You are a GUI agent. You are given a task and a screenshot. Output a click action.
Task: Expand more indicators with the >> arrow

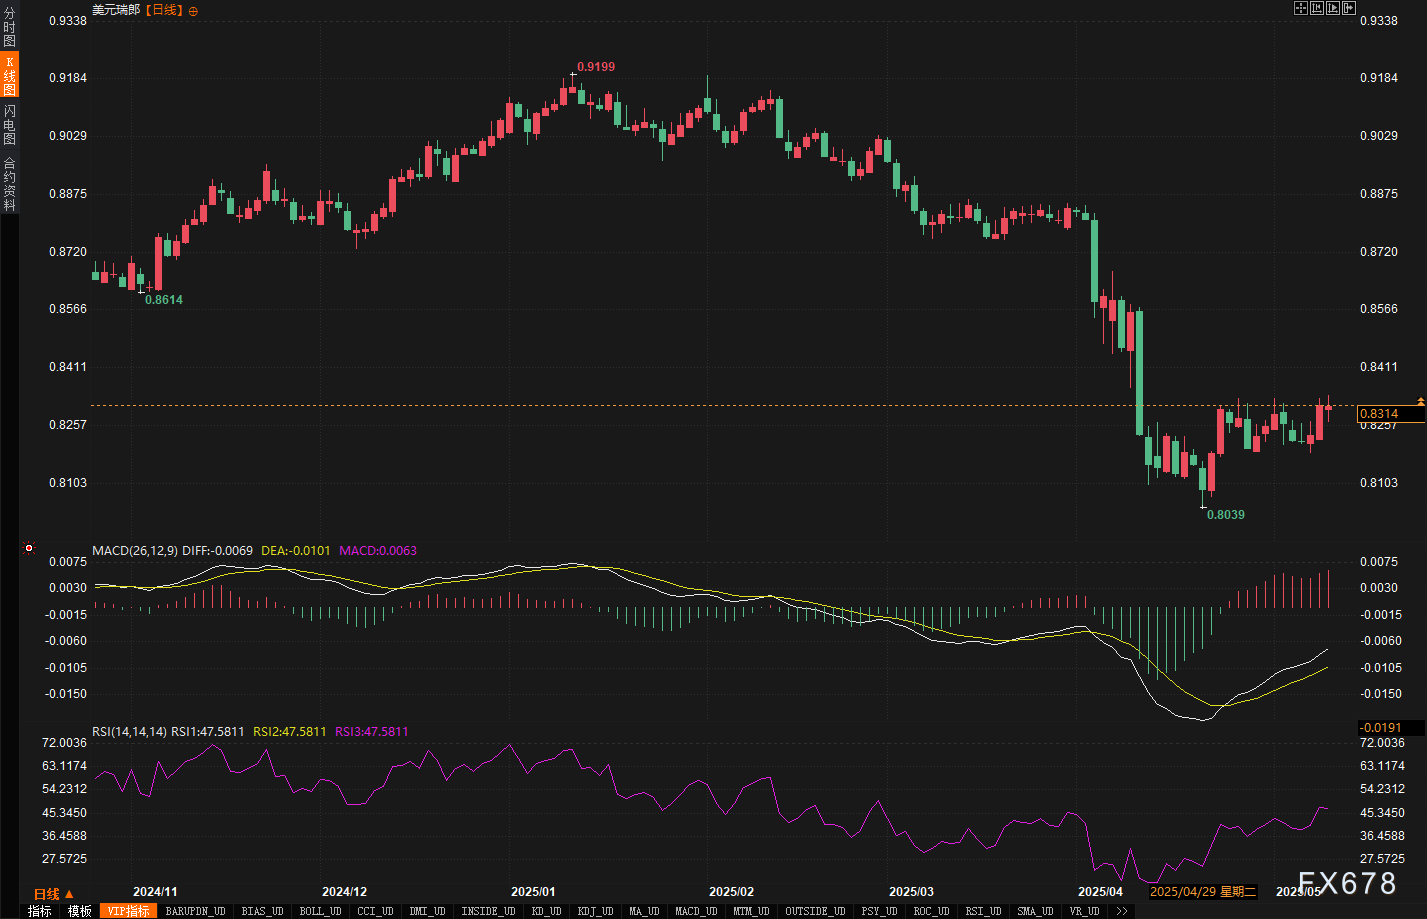(1122, 911)
